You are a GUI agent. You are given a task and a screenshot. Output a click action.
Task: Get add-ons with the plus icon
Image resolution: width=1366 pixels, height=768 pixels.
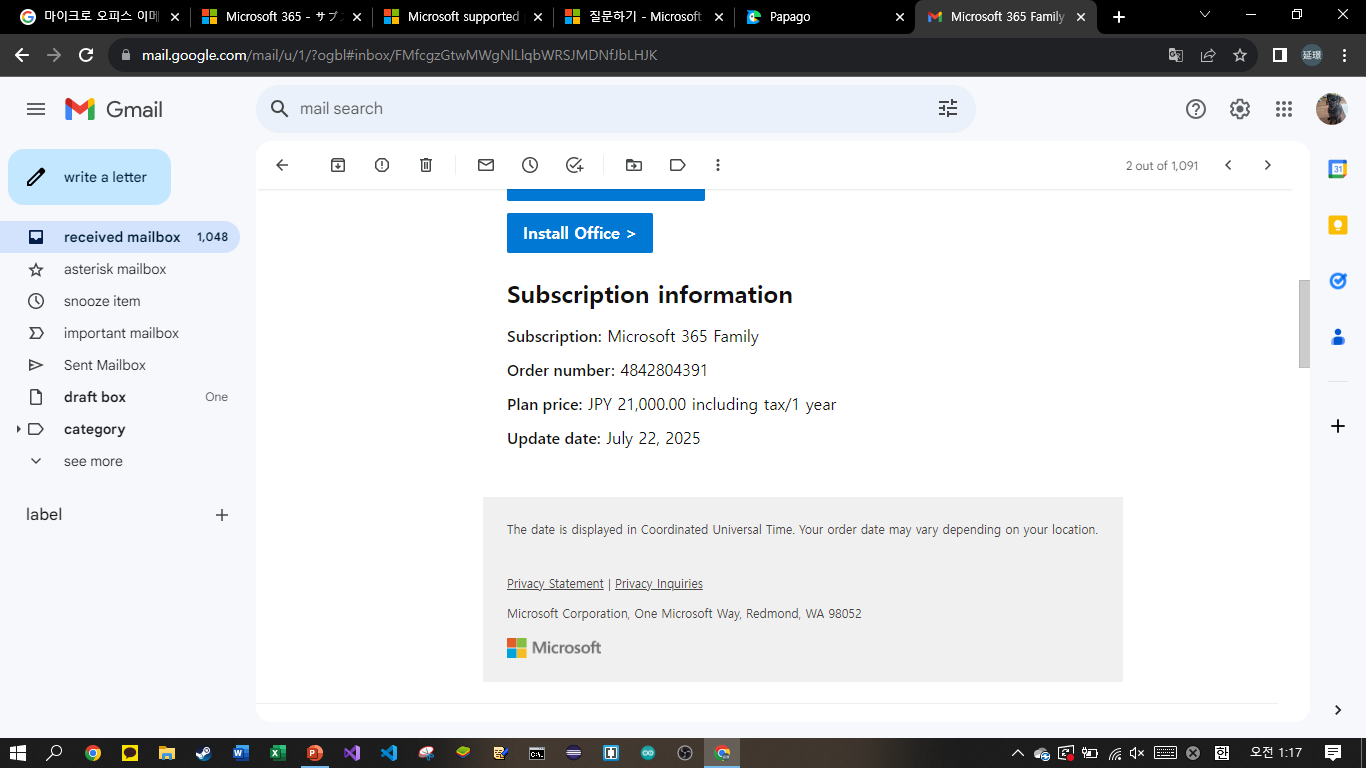(1338, 426)
